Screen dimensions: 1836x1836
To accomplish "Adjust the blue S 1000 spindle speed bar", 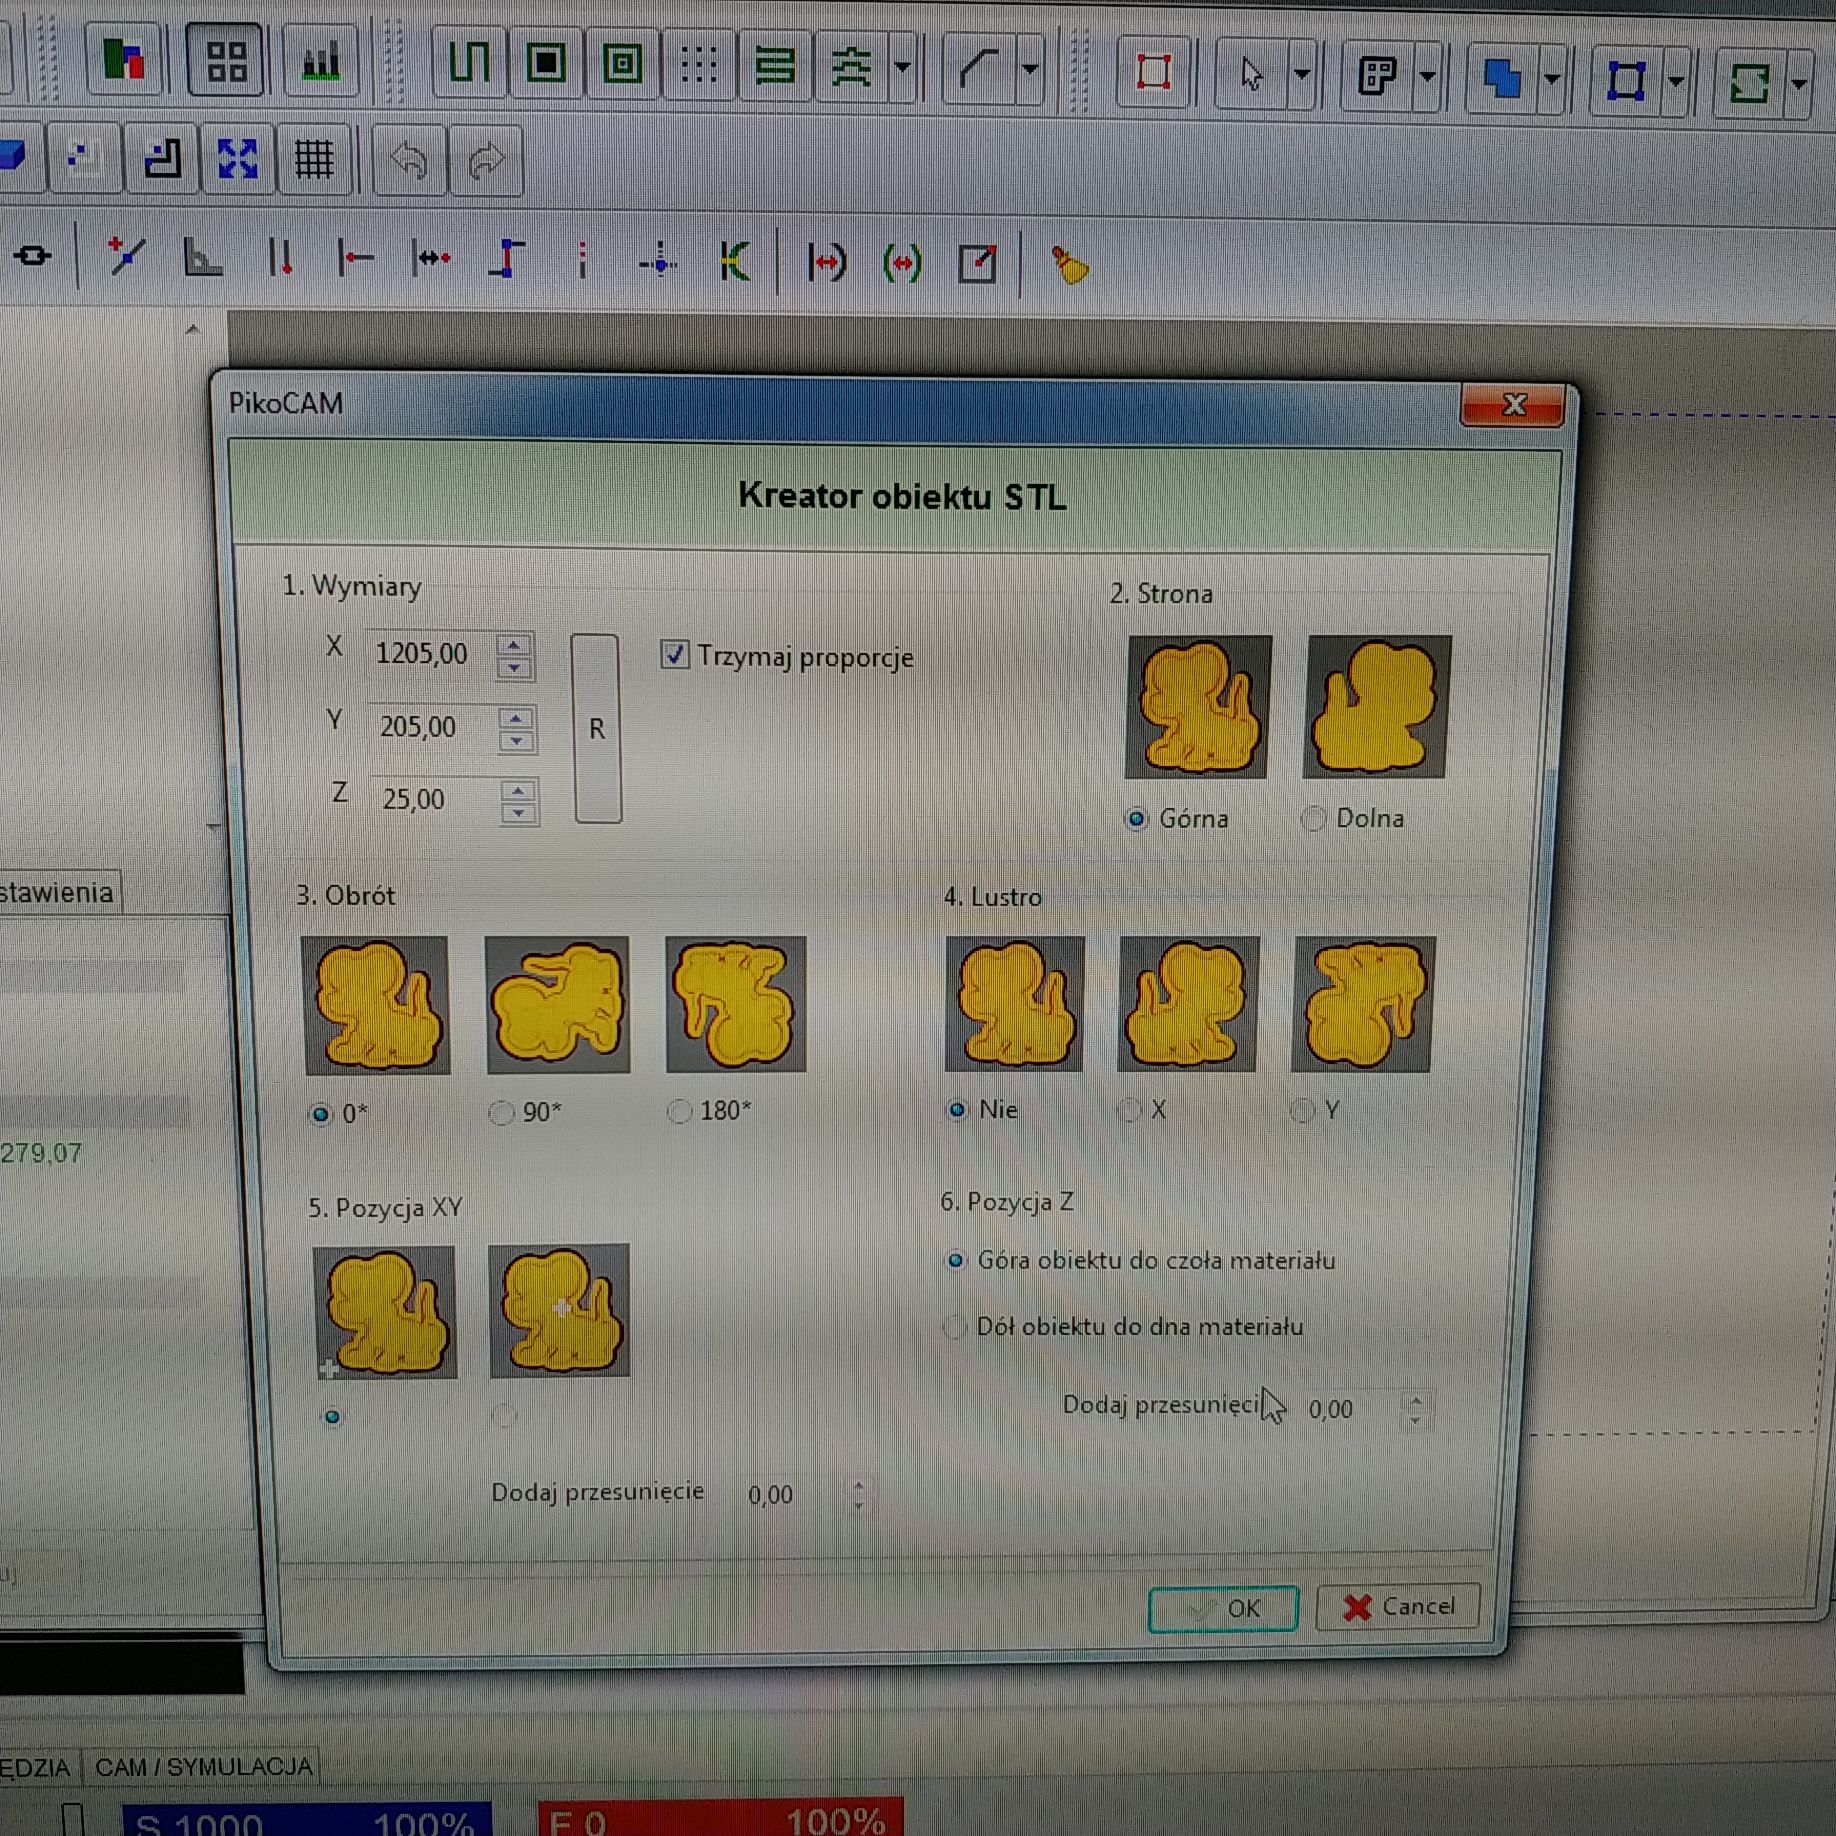I will click(x=306, y=1819).
